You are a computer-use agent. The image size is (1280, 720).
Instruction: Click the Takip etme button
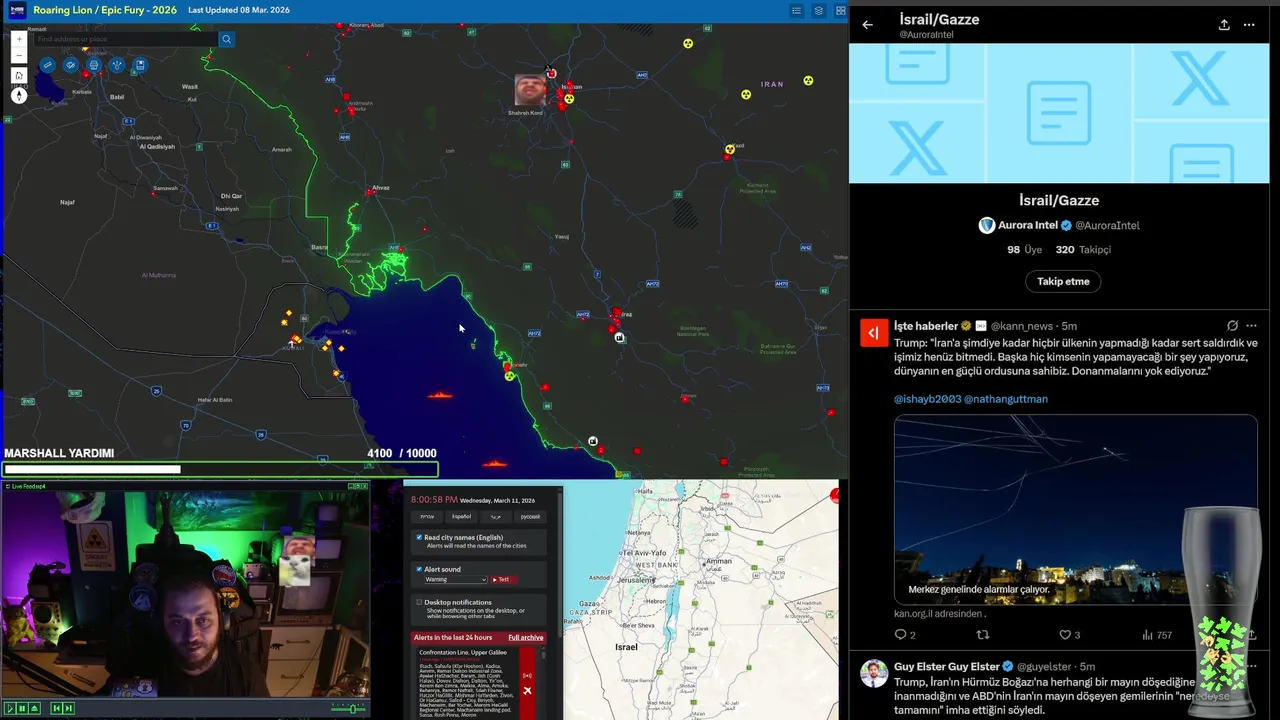1063,281
